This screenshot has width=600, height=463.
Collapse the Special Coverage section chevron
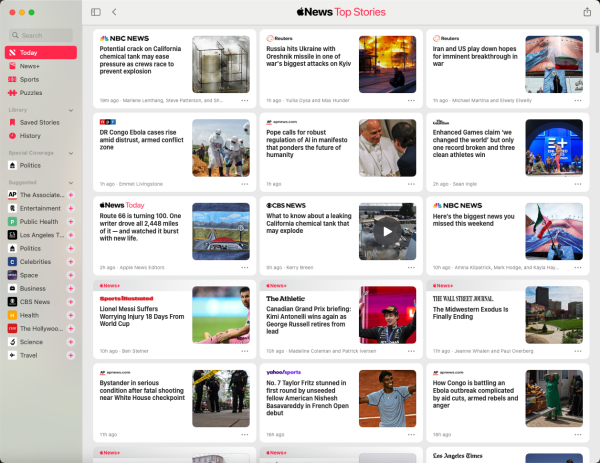[x=71, y=153]
